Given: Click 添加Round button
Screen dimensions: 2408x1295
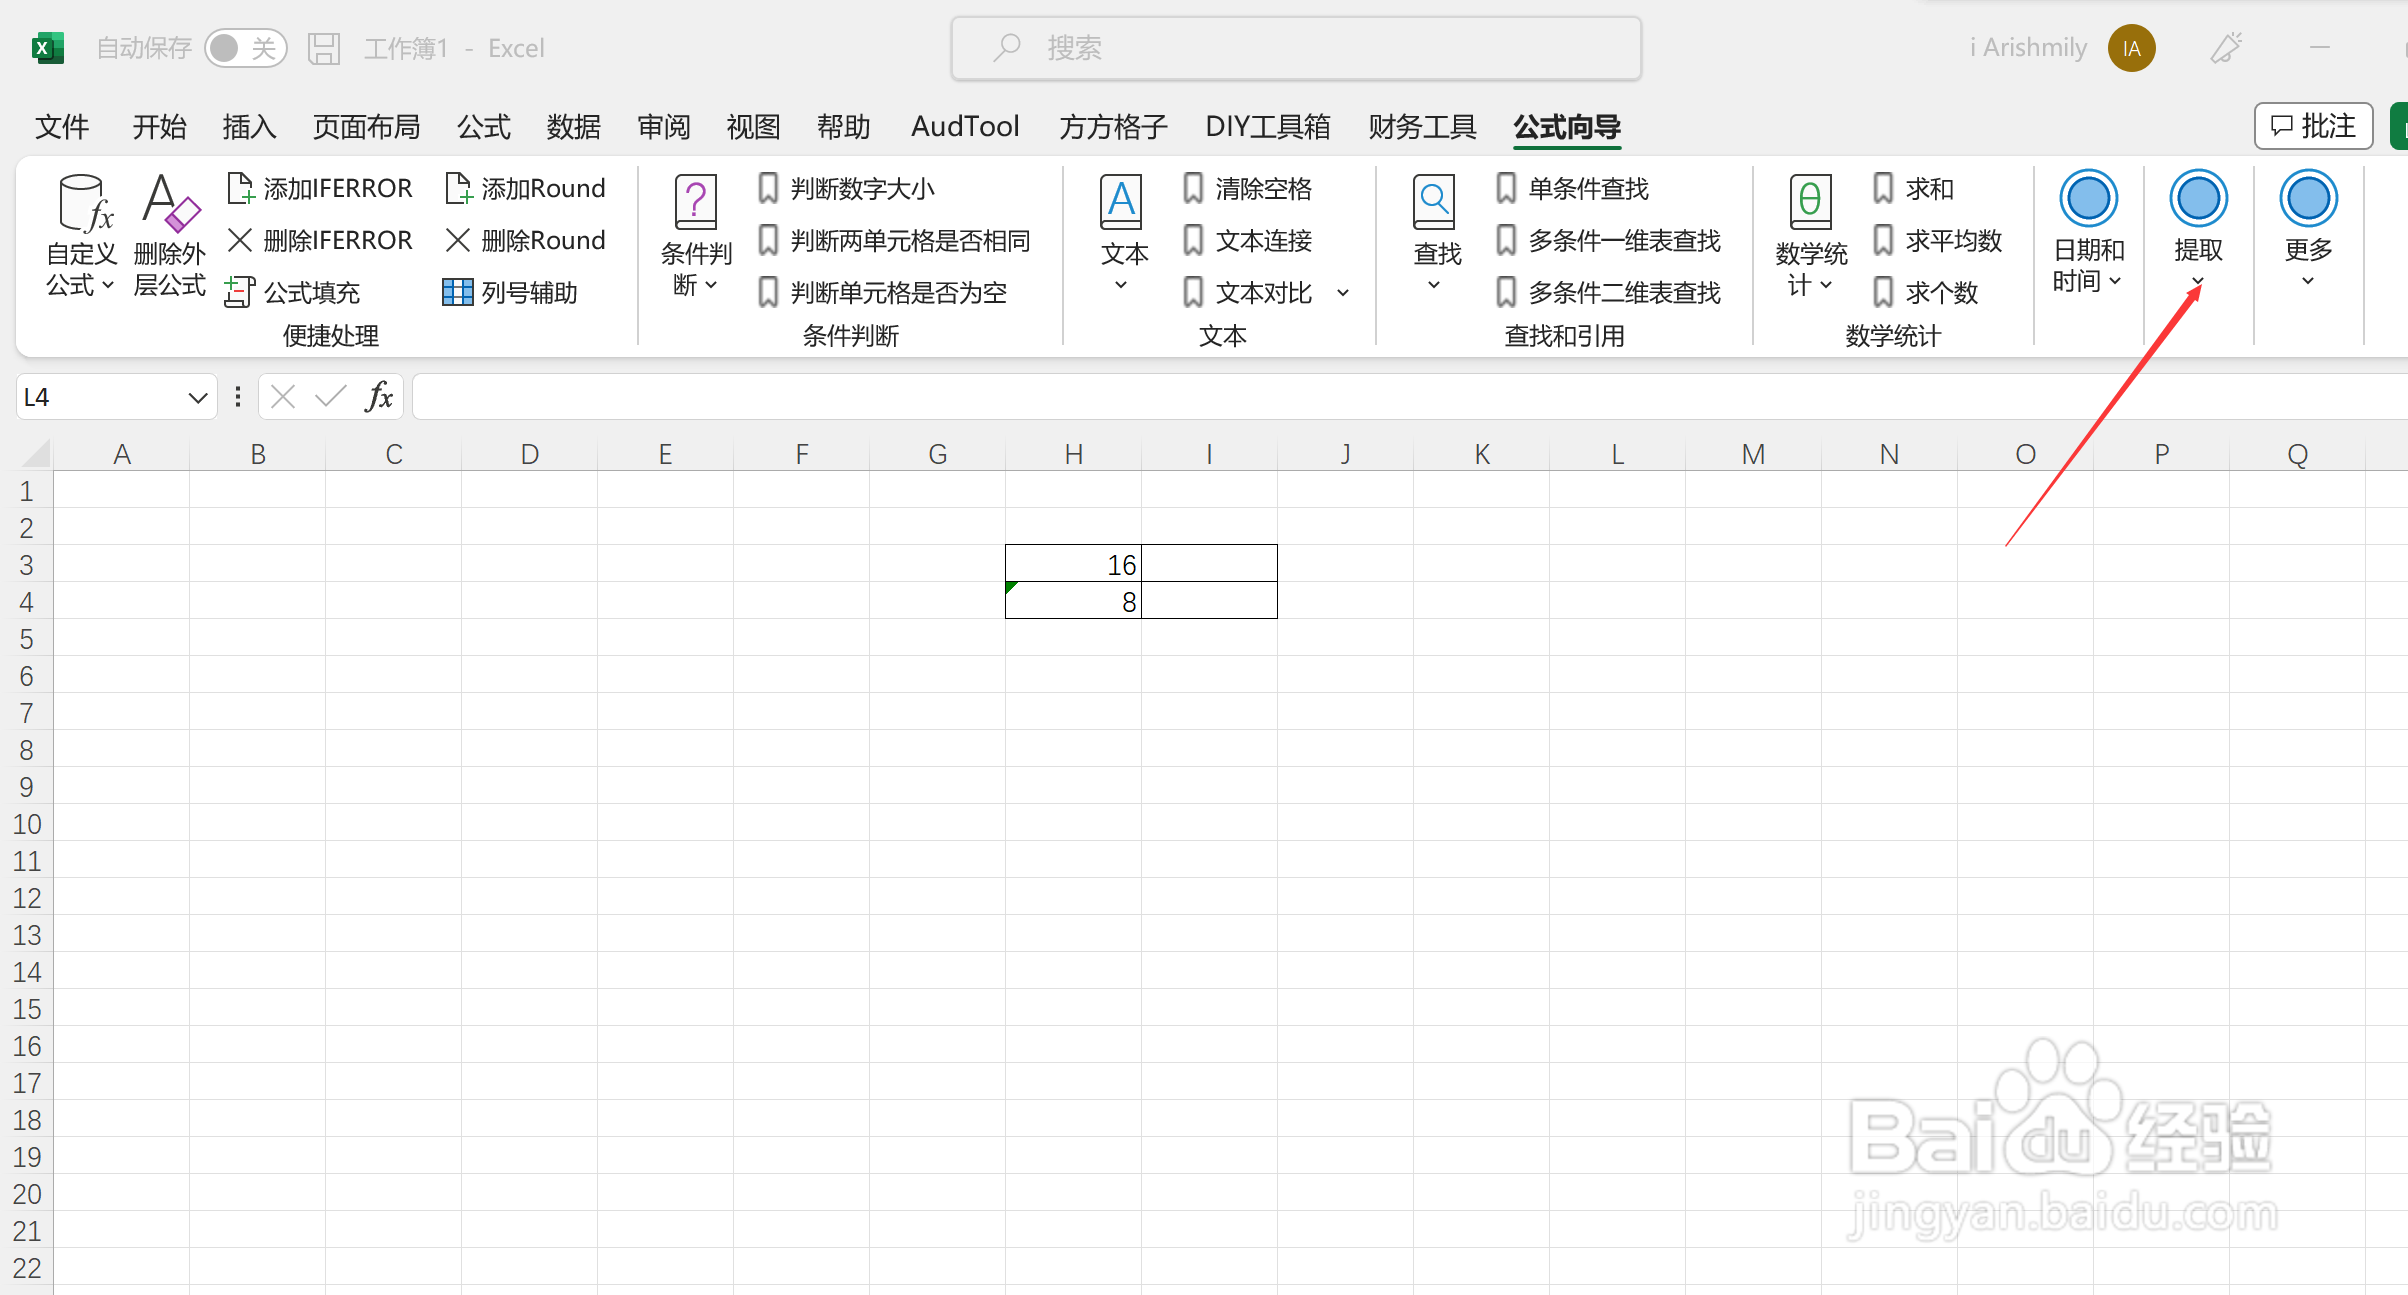Looking at the screenshot, I should [526, 188].
